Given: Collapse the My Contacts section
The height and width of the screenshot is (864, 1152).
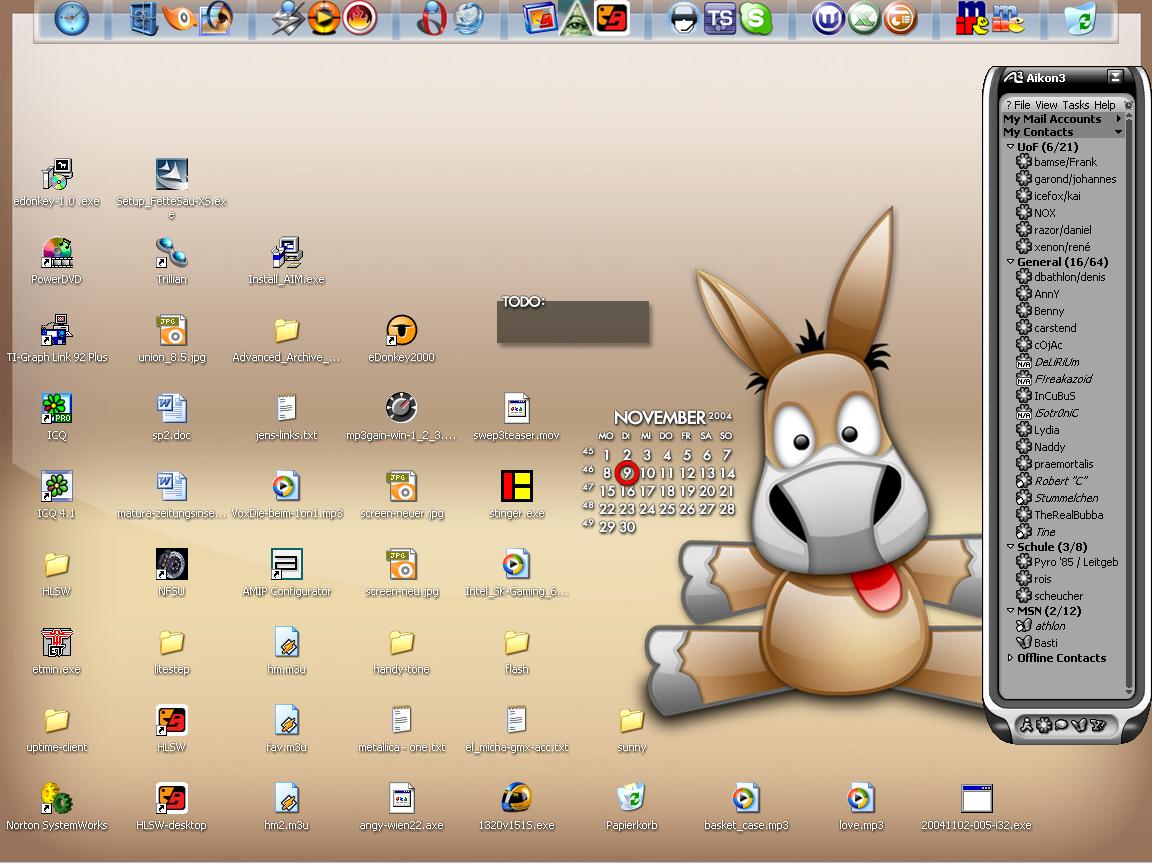Looking at the screenshot, I should [x=1062, y=132].
